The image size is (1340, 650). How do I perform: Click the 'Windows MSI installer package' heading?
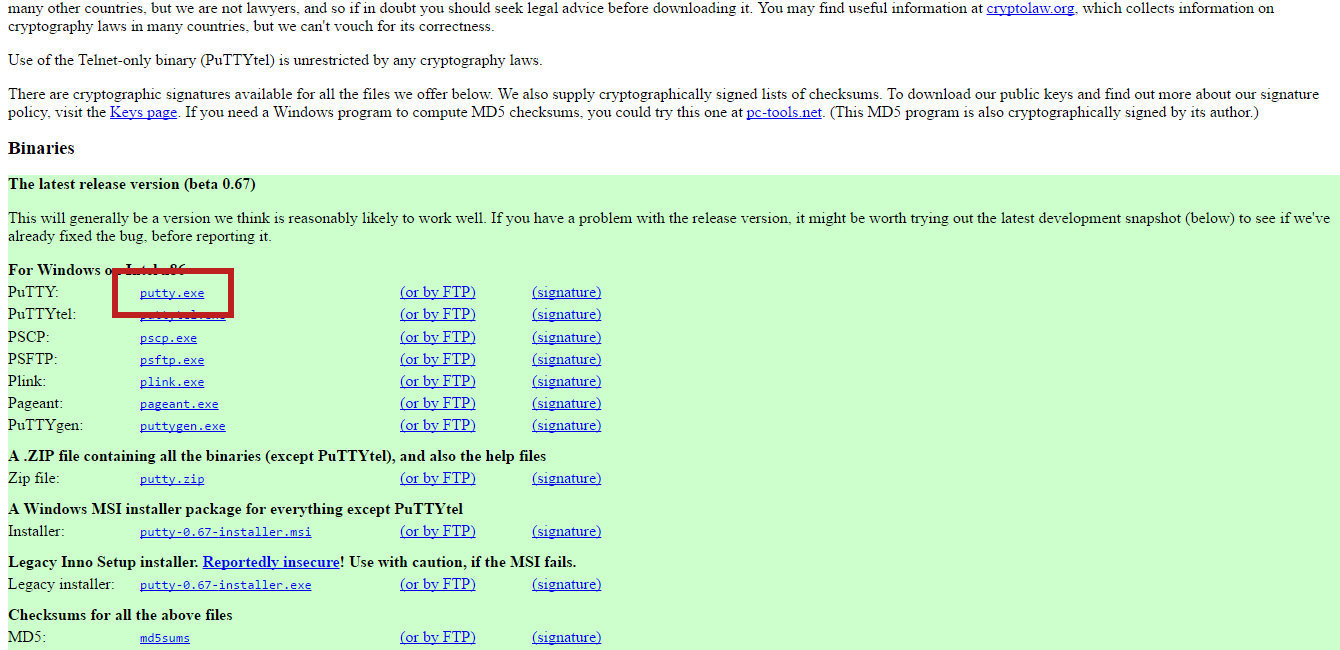[235, 509]
